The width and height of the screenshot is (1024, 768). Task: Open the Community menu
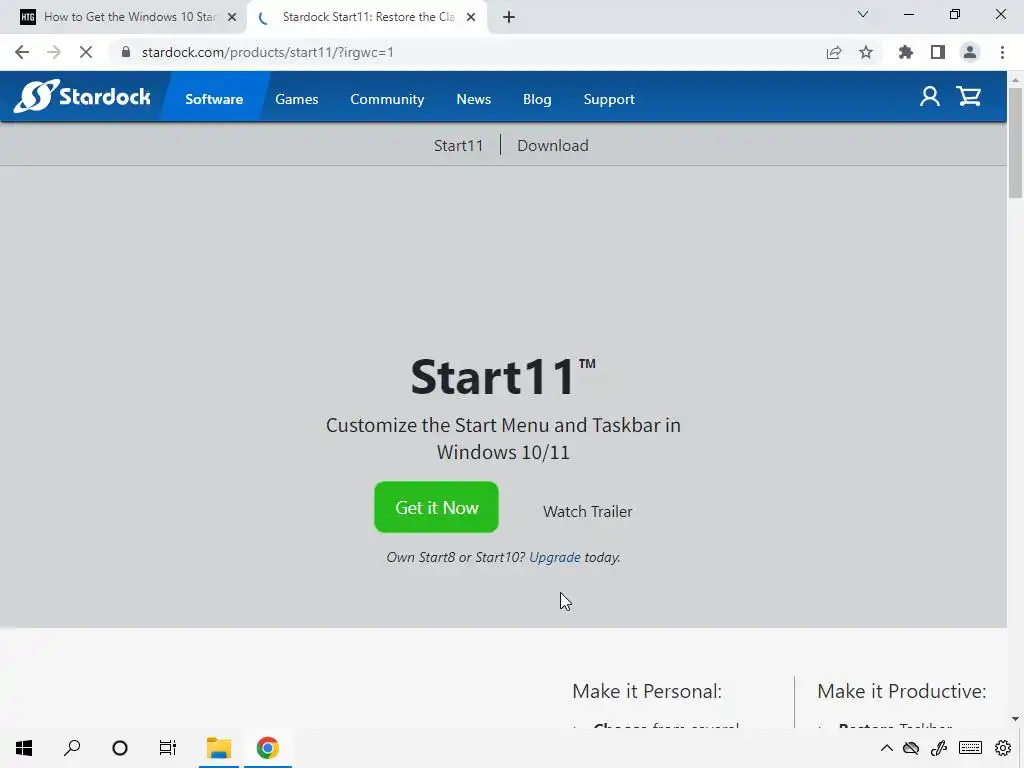tap(387, 99)
